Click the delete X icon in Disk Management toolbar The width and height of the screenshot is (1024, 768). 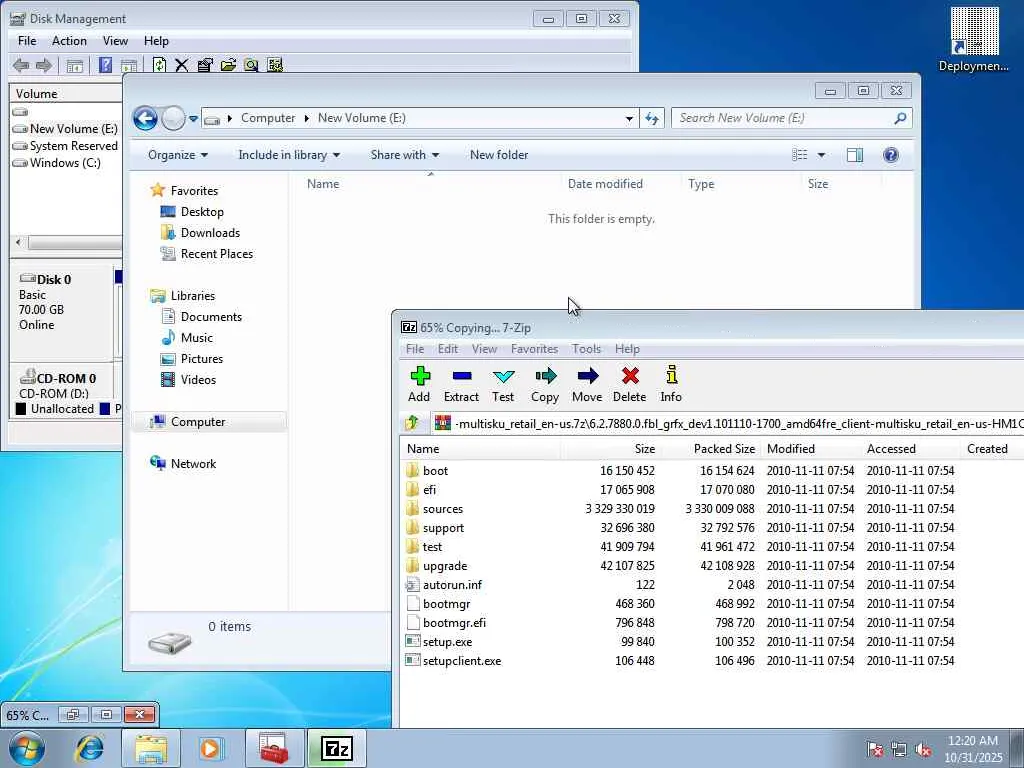pos(182,65)
